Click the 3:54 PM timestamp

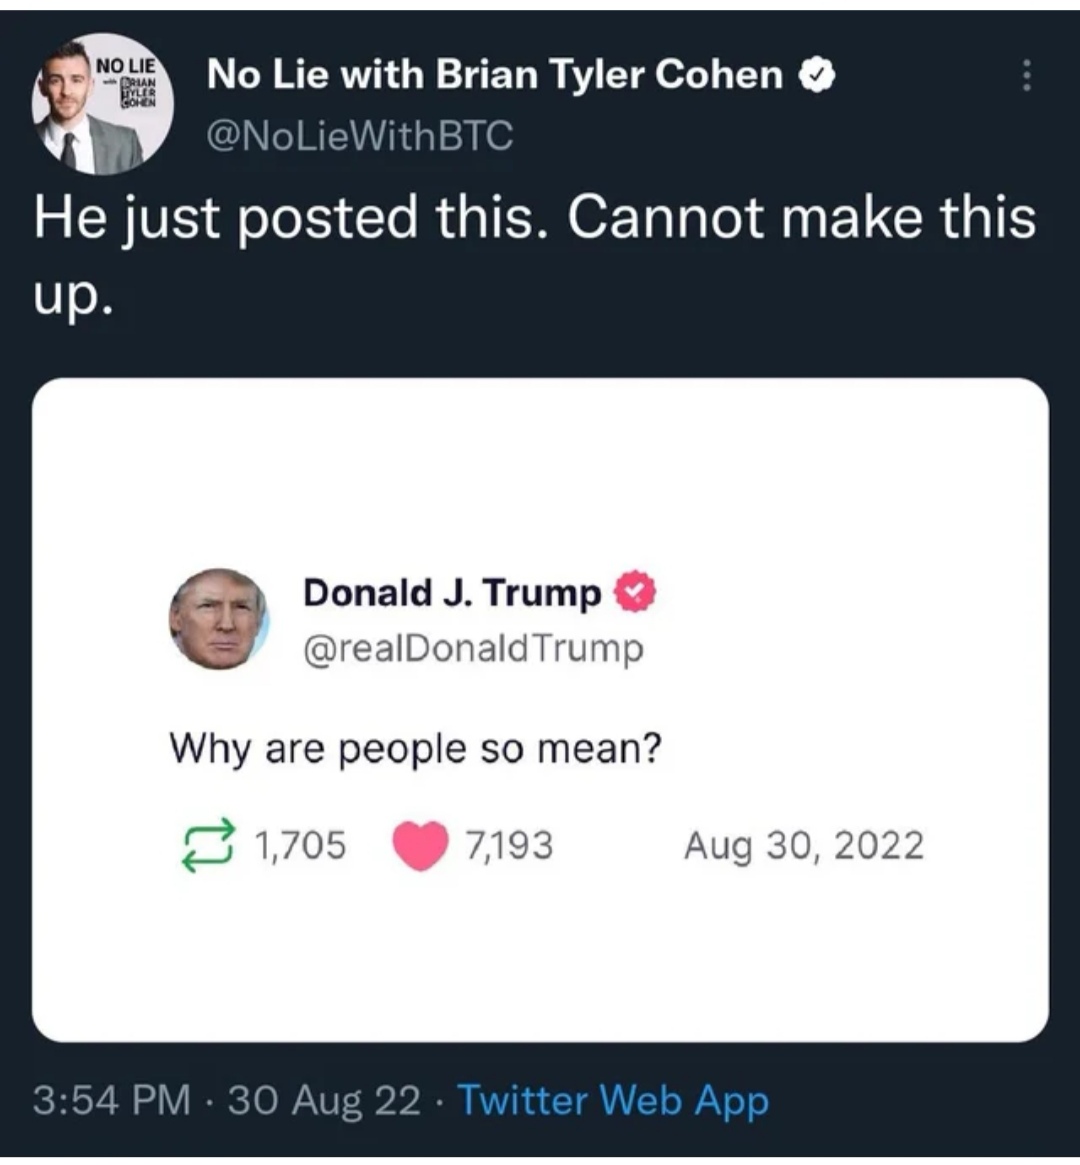111,1100
